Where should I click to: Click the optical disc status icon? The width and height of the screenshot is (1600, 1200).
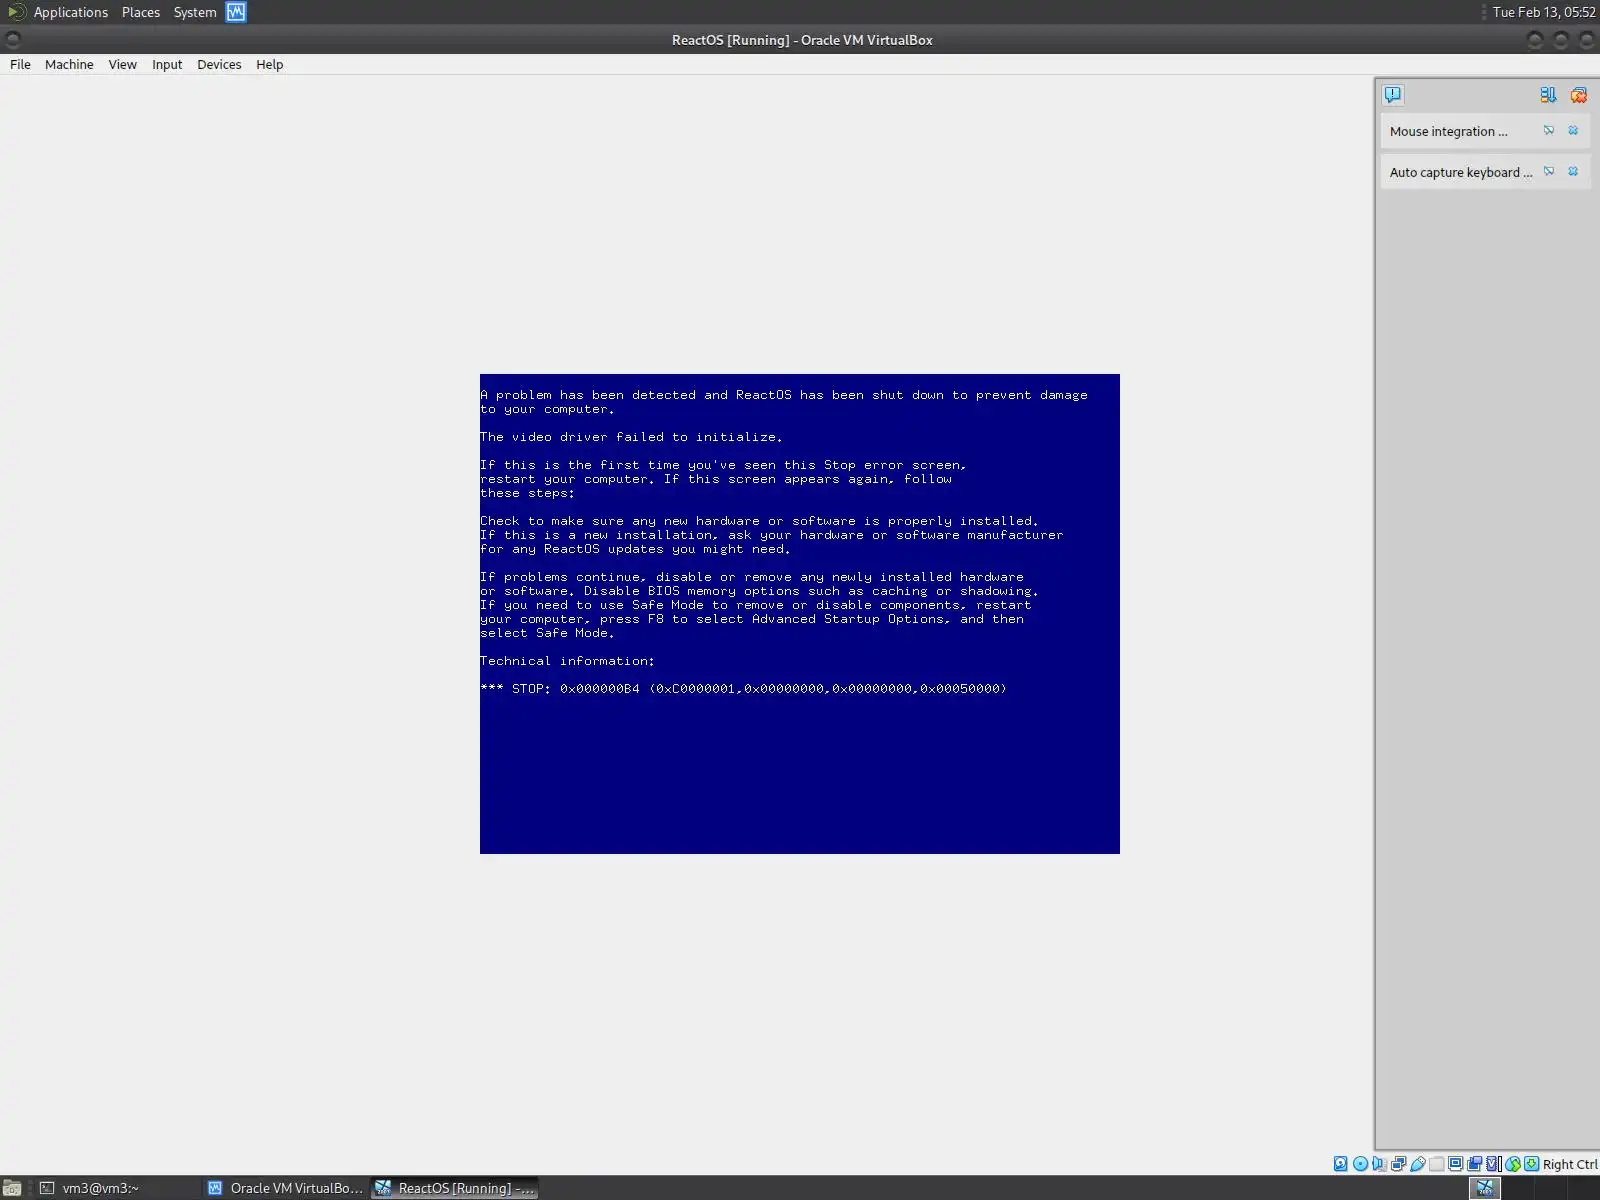click(x=1360, y=1164)
